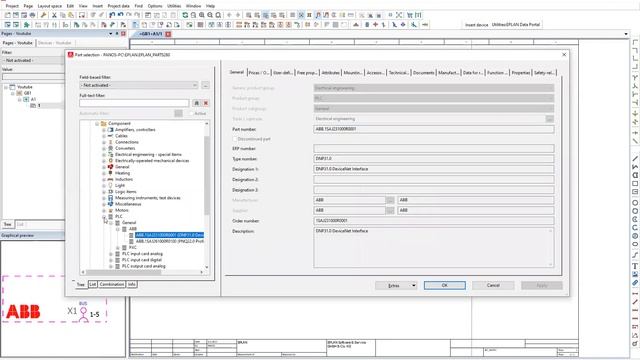The image size is (640, 360).
Task: Collapse the PLC tree node
Action: tap(104, 216)
